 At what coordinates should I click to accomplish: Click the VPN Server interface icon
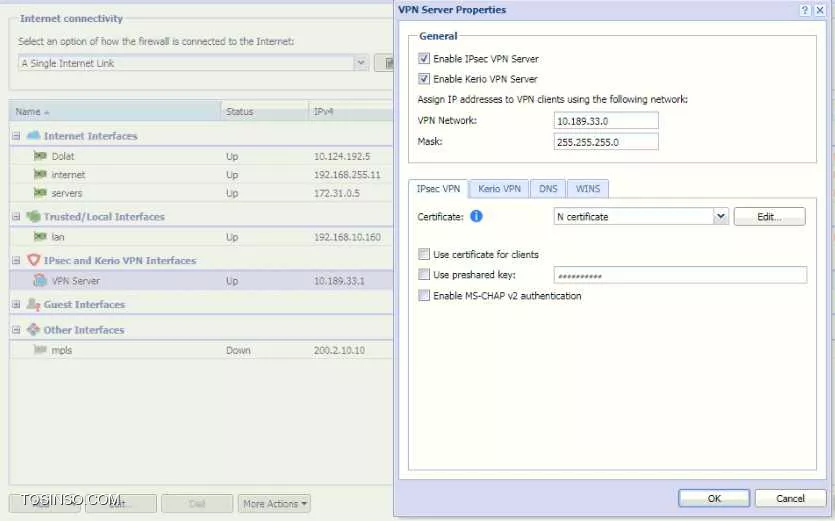pos(40,280)
